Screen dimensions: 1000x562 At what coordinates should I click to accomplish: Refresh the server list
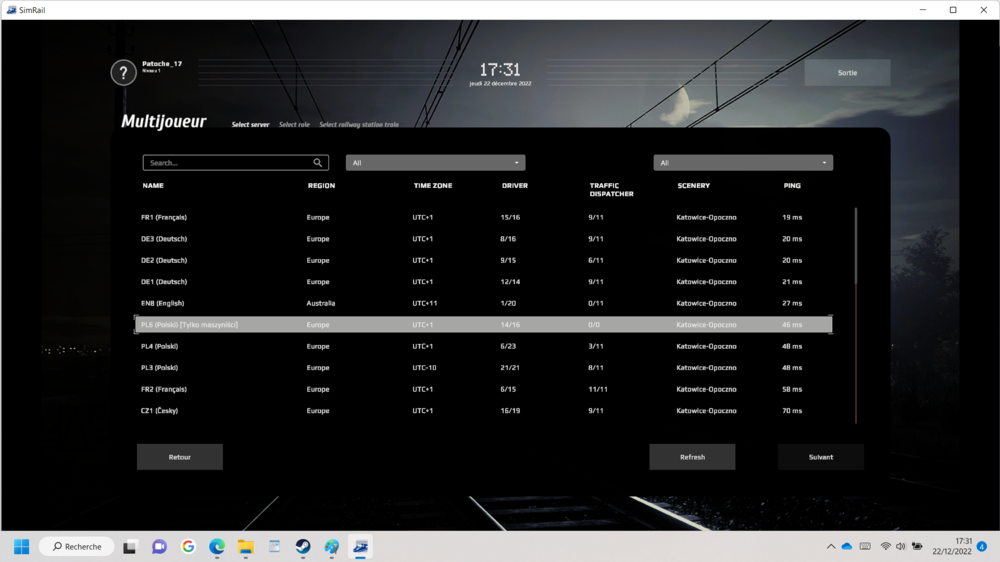coord(692,457)
